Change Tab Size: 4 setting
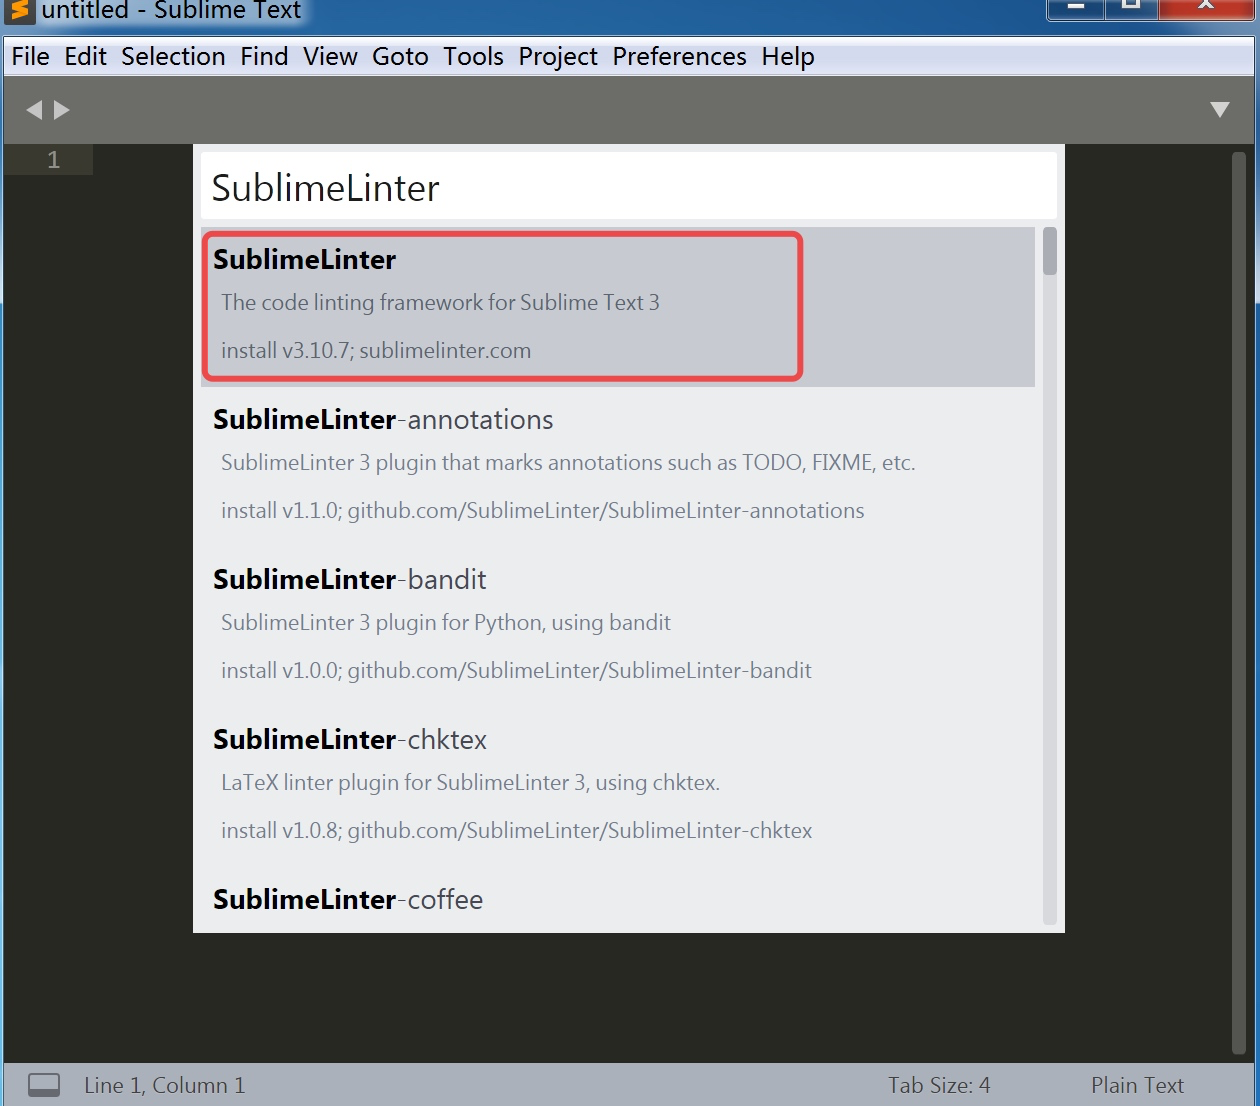 (x=939, y=1085)
